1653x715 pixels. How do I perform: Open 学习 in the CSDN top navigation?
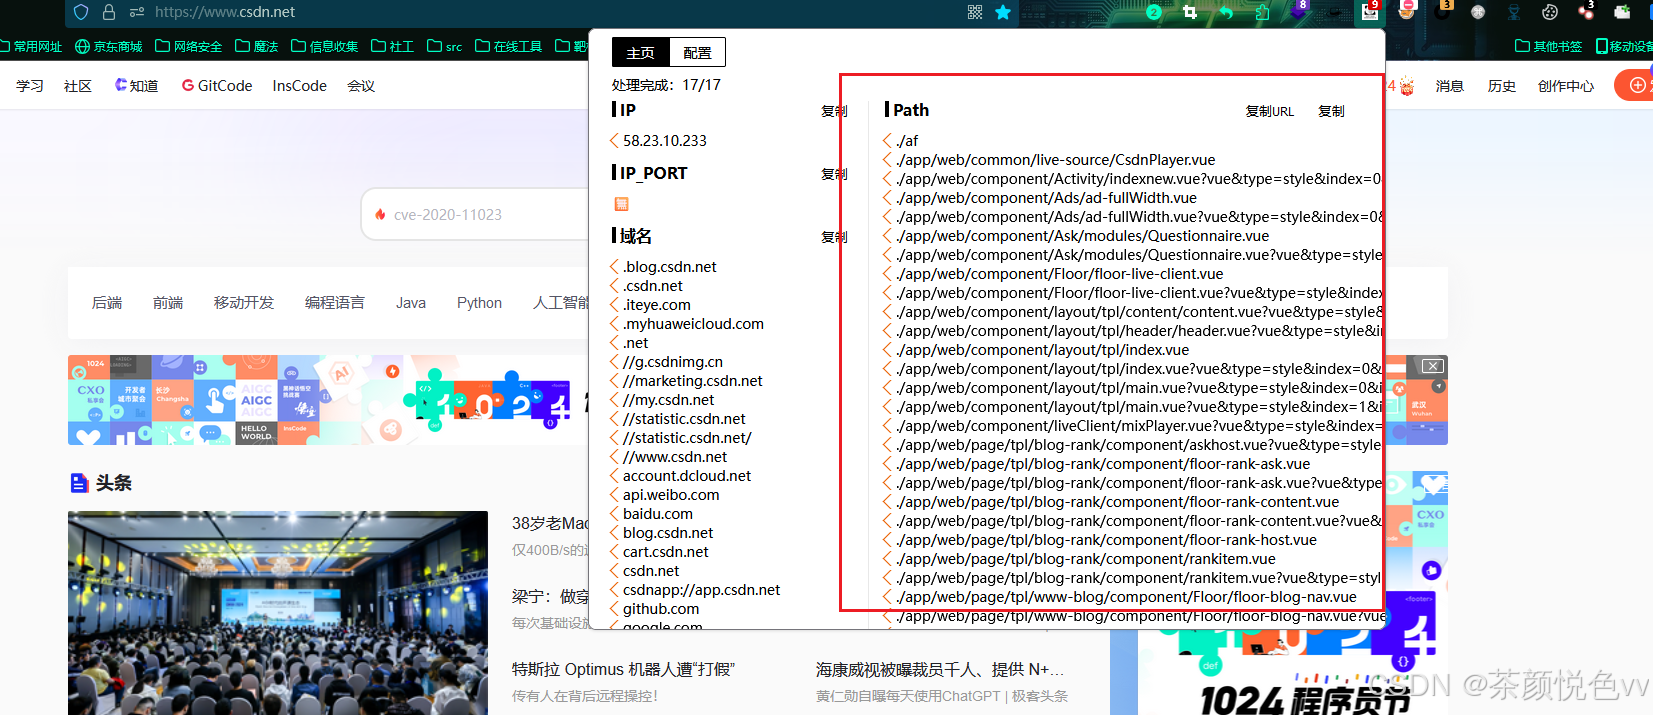(30, 86)
